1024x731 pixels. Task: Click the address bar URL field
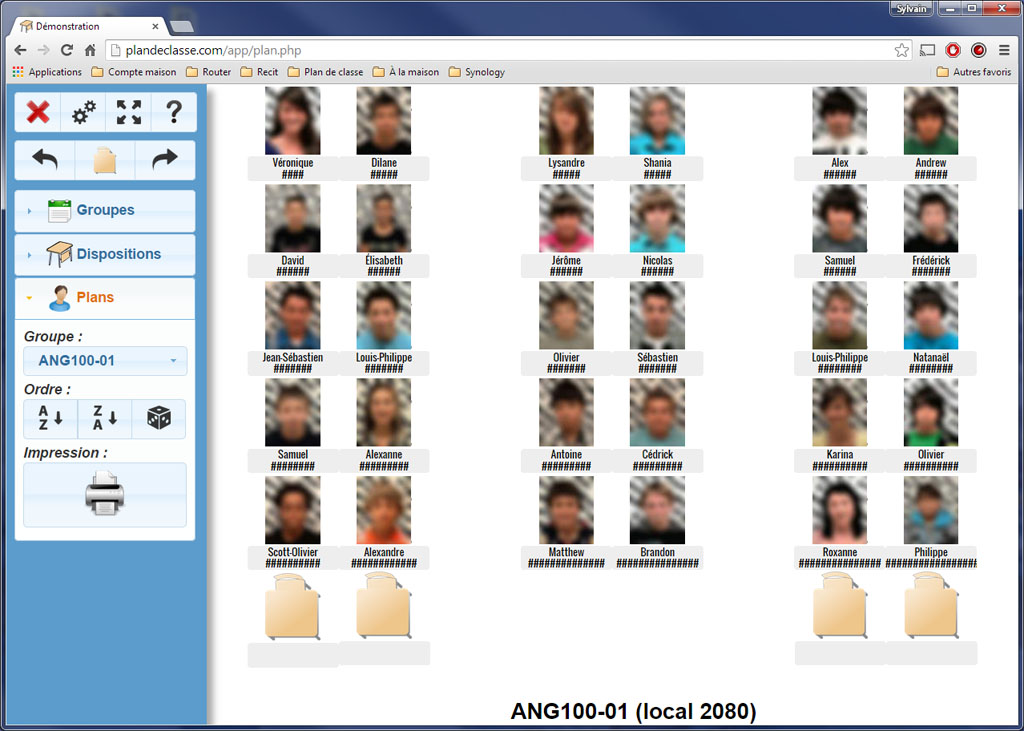pos(500,50)
